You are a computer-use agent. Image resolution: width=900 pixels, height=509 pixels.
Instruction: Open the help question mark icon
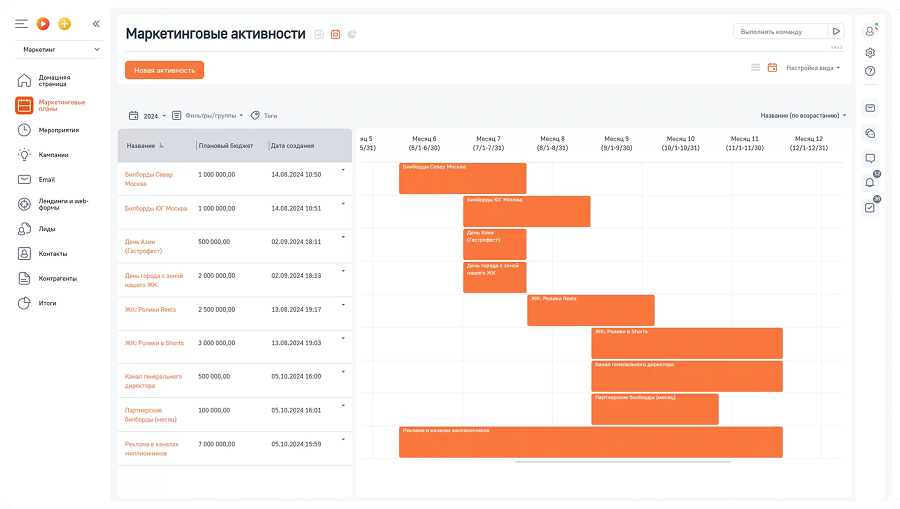click(870, 71)
